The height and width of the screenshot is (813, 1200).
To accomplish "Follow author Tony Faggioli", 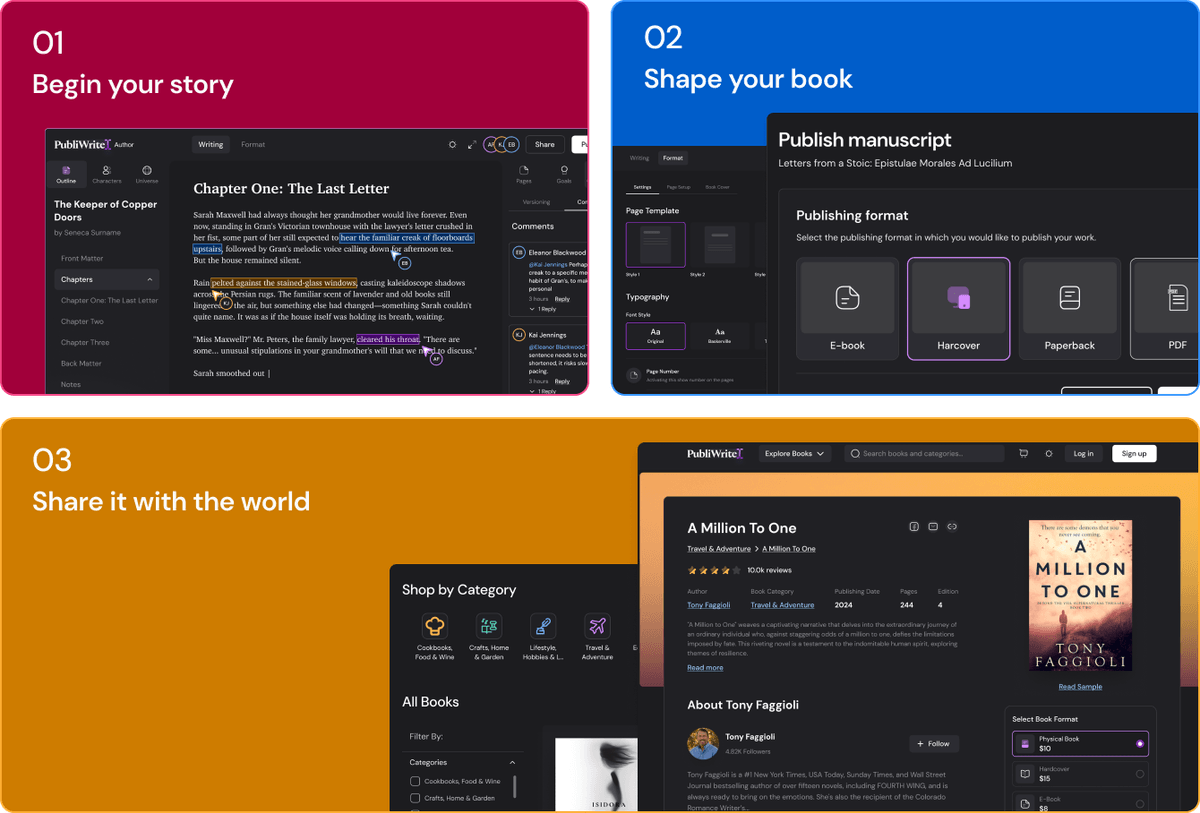I will (933, 743).
